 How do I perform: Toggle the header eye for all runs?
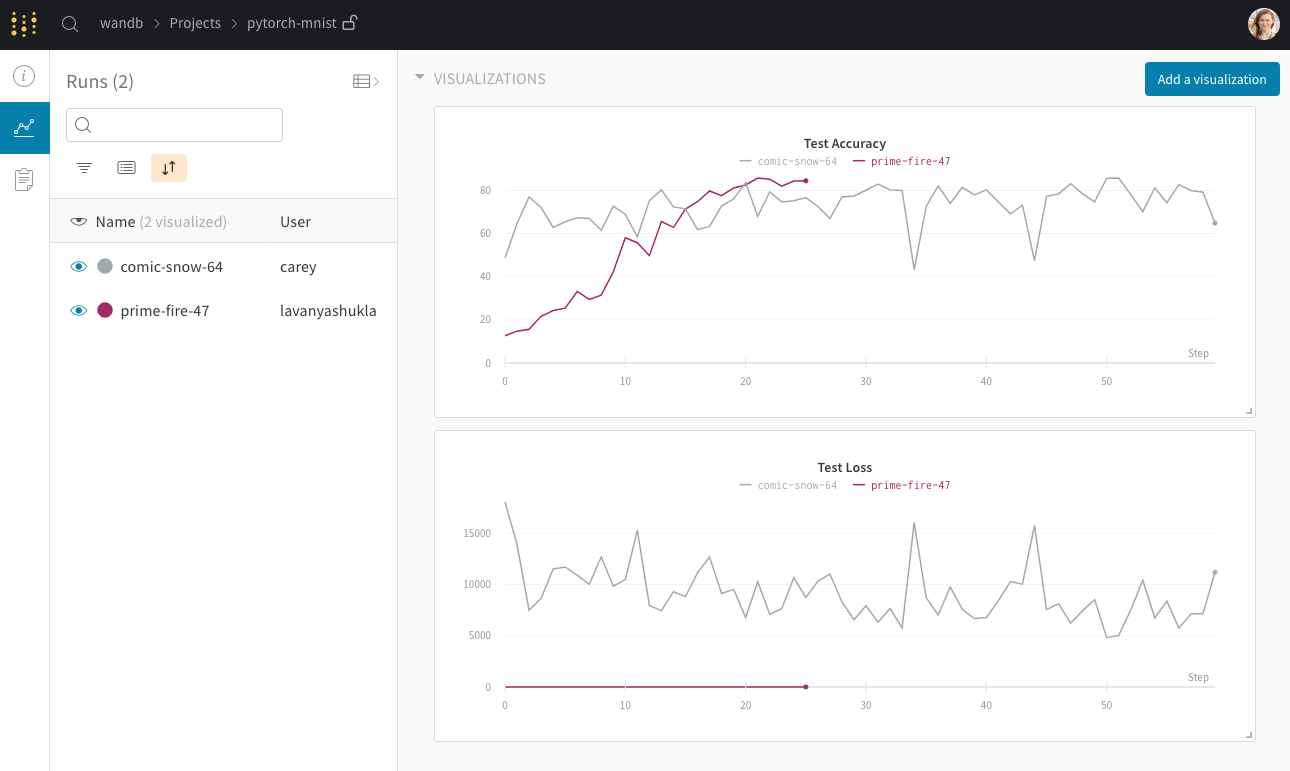(78, 222)
